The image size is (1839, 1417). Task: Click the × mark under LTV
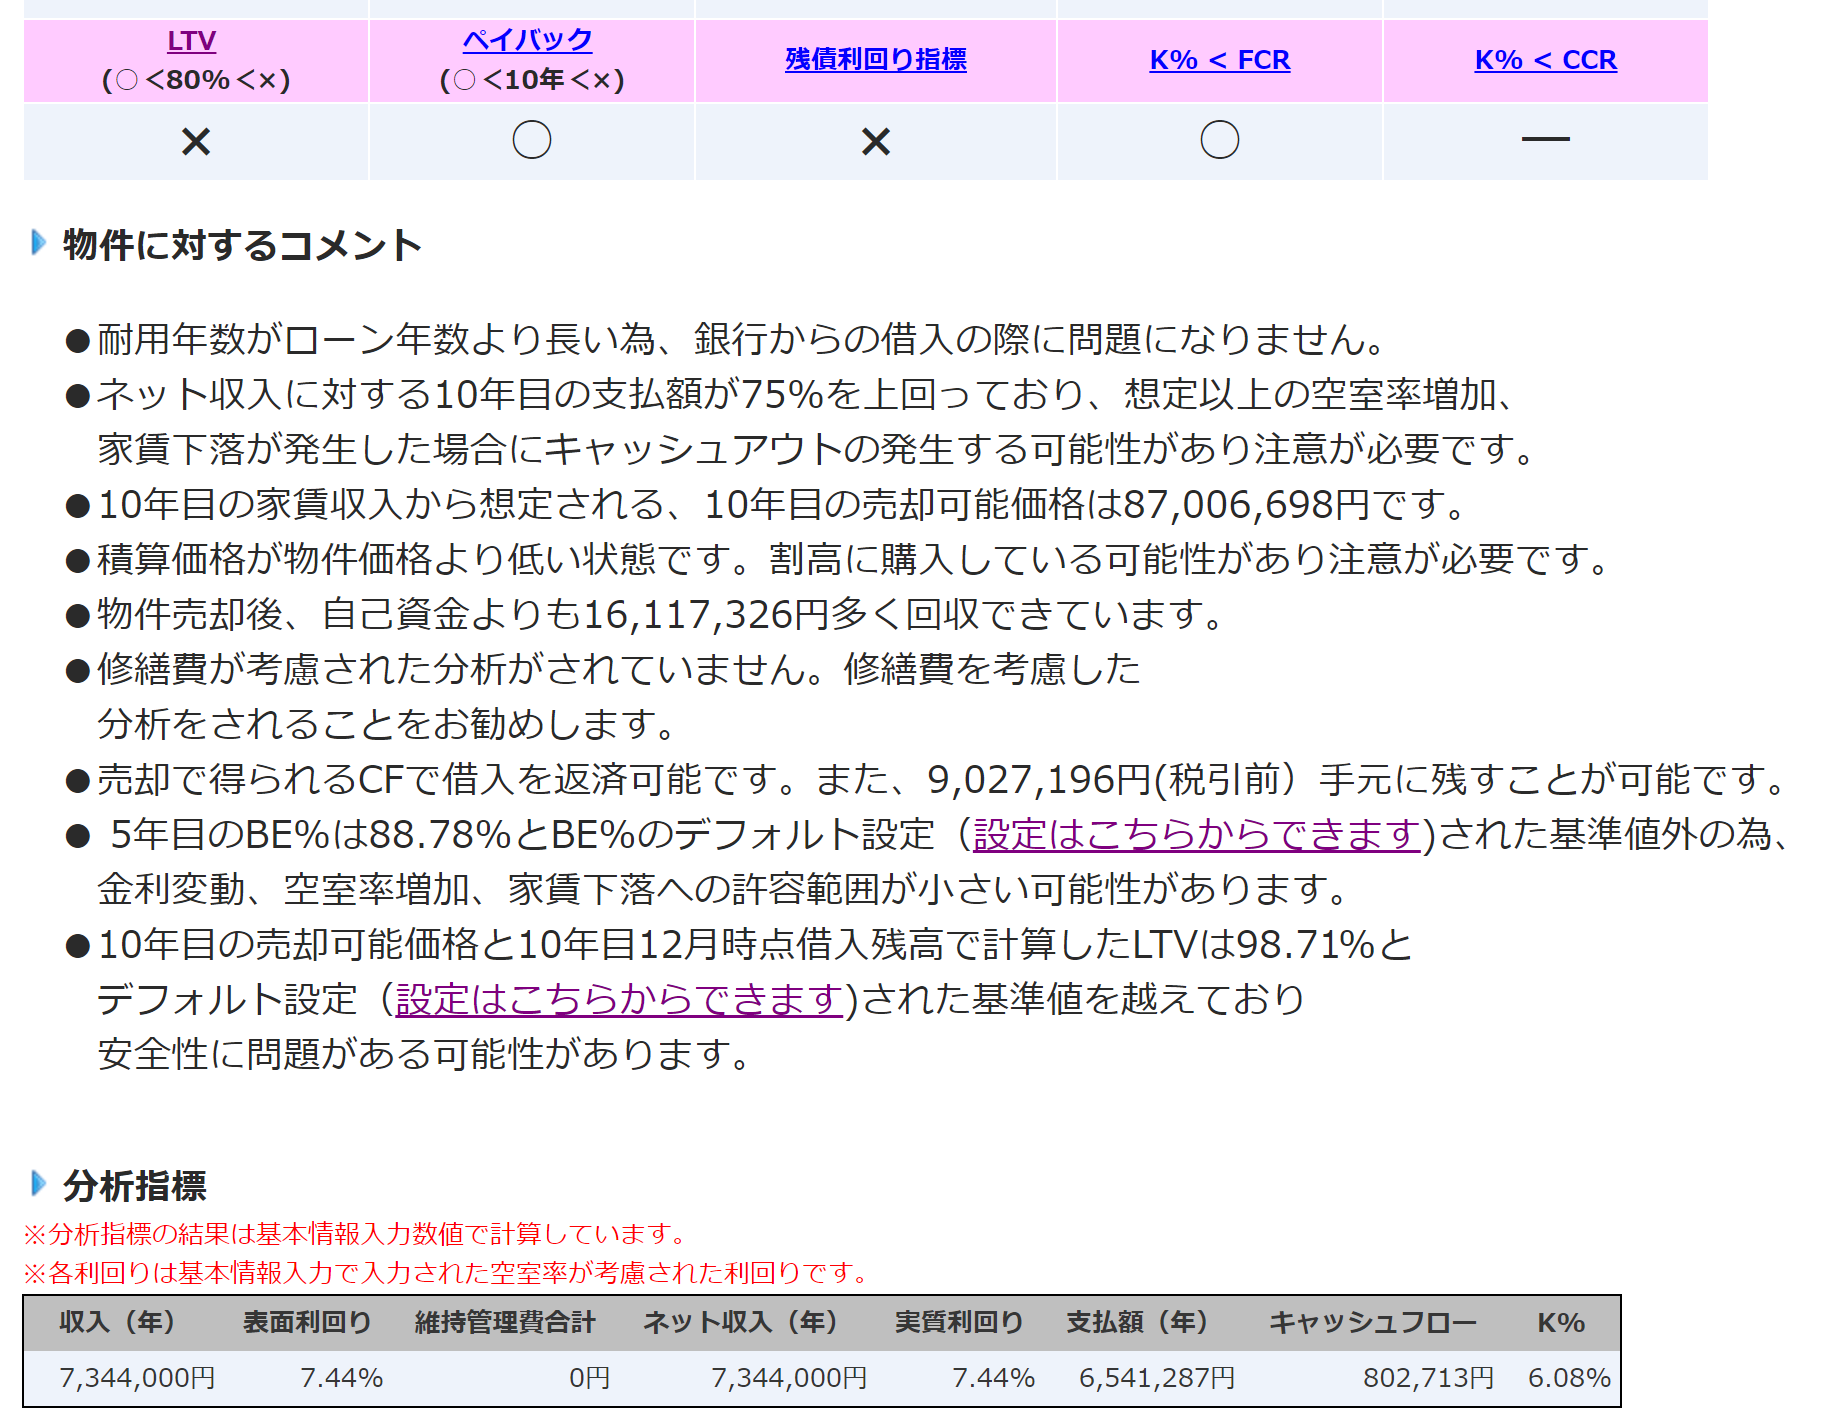tap(196, 142)
